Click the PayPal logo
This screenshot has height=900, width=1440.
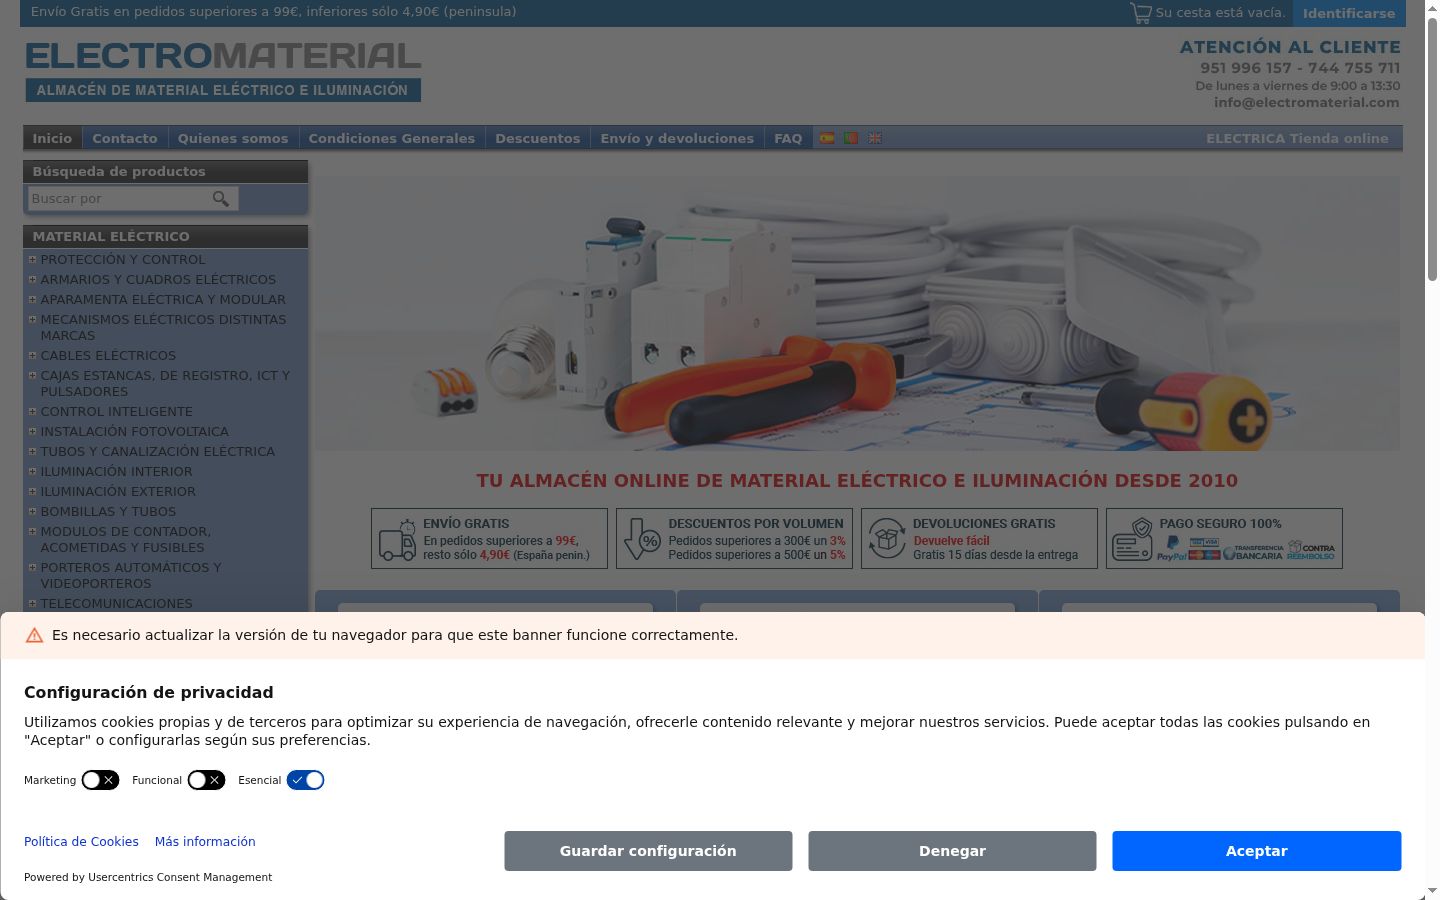1172,550
